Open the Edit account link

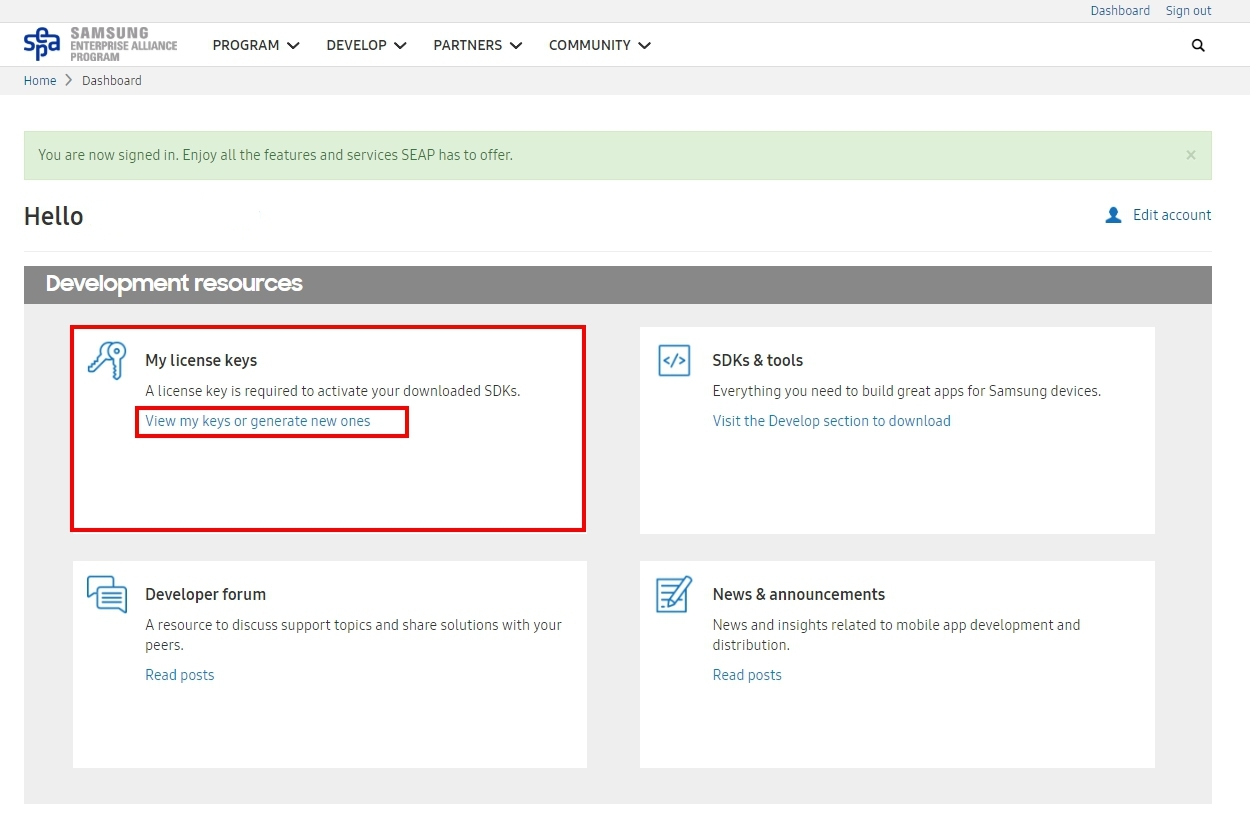click(x=1172, y=215)
